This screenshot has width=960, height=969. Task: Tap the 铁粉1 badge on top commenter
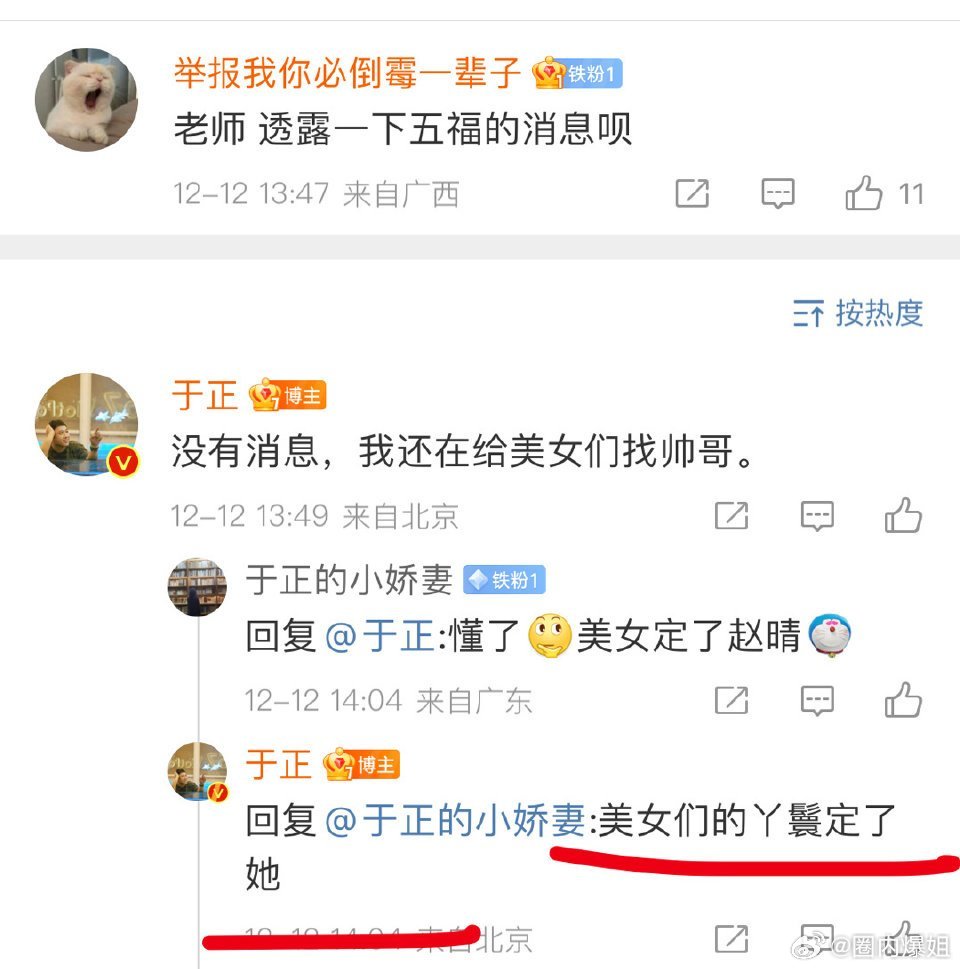(x=577, y=74)
